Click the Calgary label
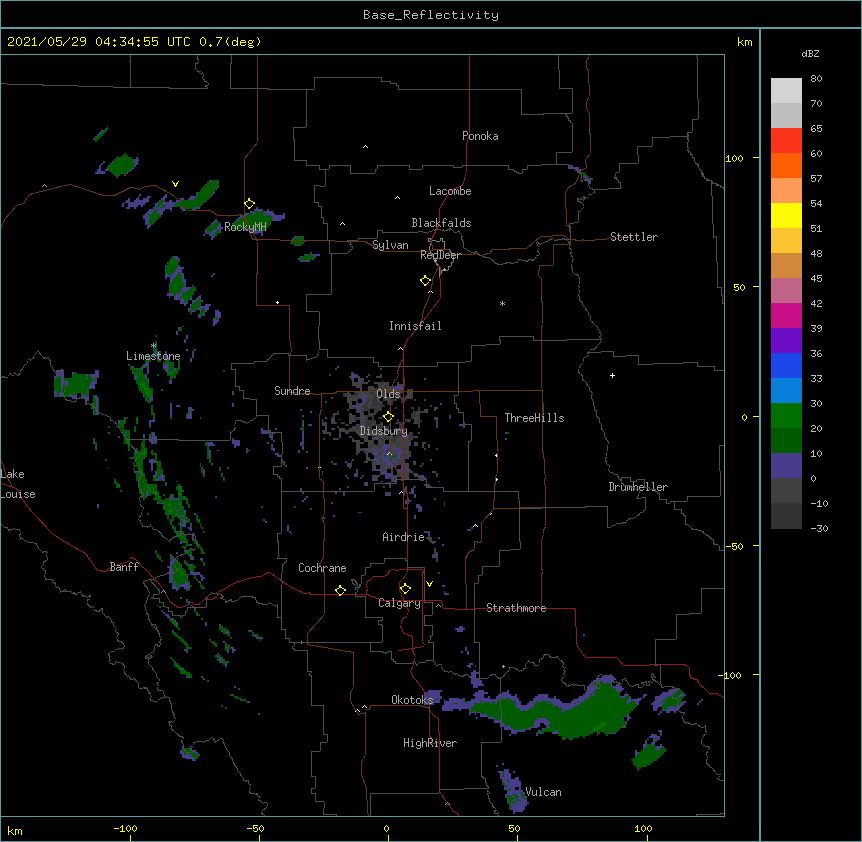Image resolution: width=862 pixels, height=842 pixels. [399, 603]
